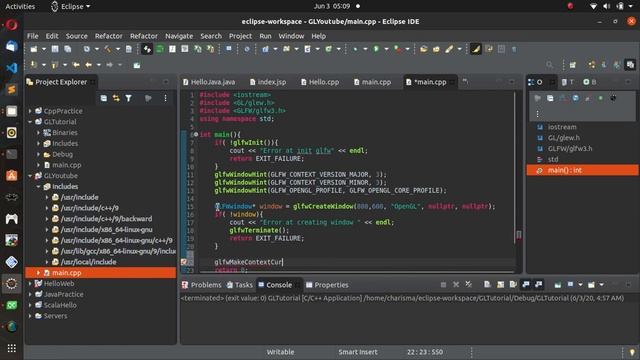
Task: Select main() : int in the Outline
Action: pos(582,170)
